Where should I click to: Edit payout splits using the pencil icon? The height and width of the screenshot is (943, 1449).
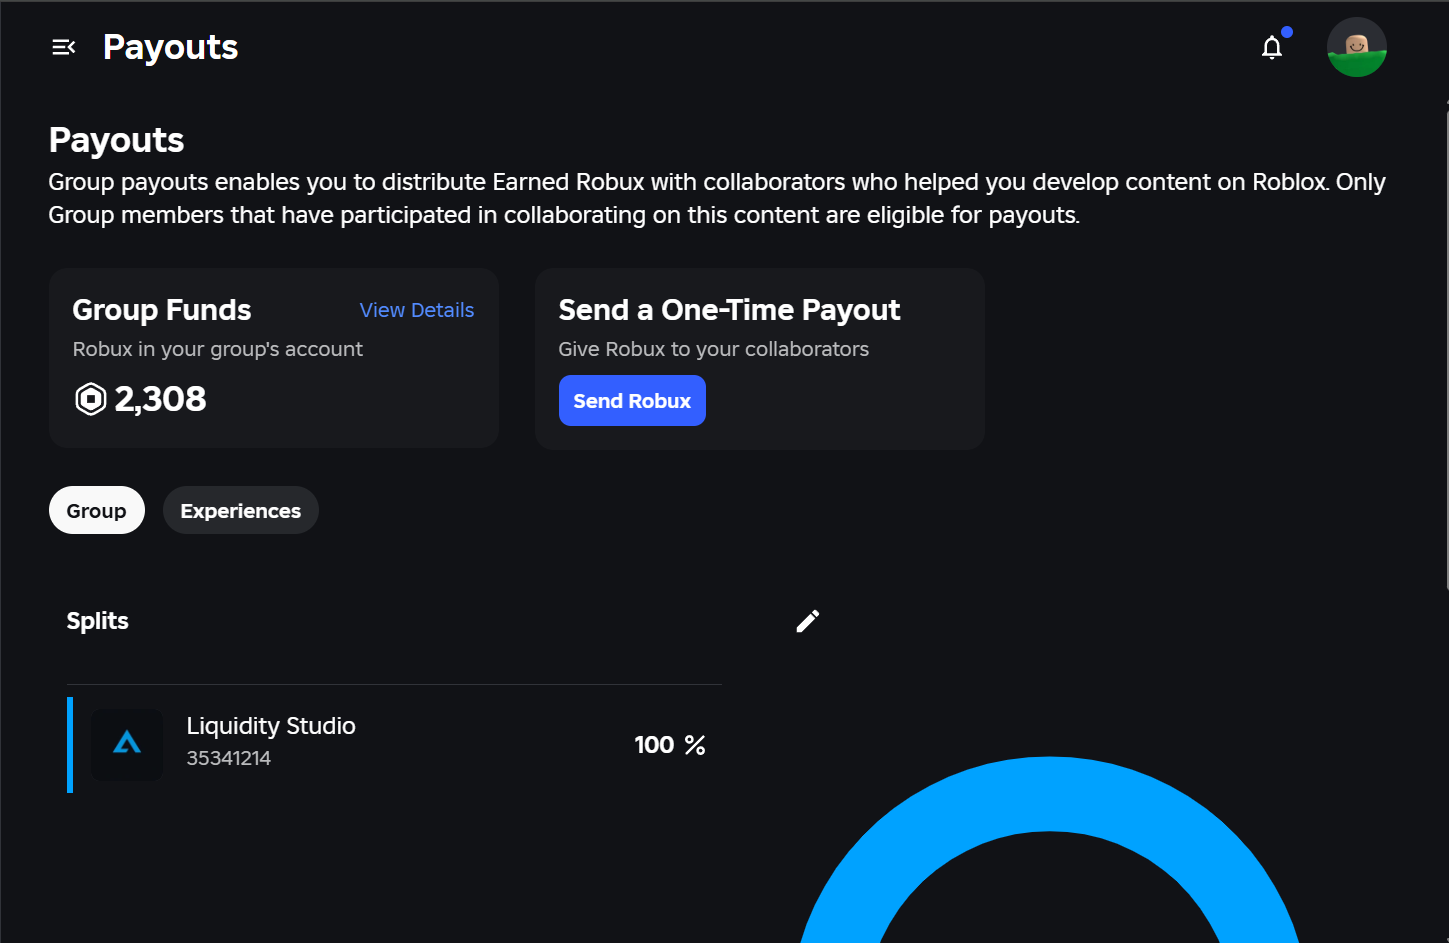[807, 621]
